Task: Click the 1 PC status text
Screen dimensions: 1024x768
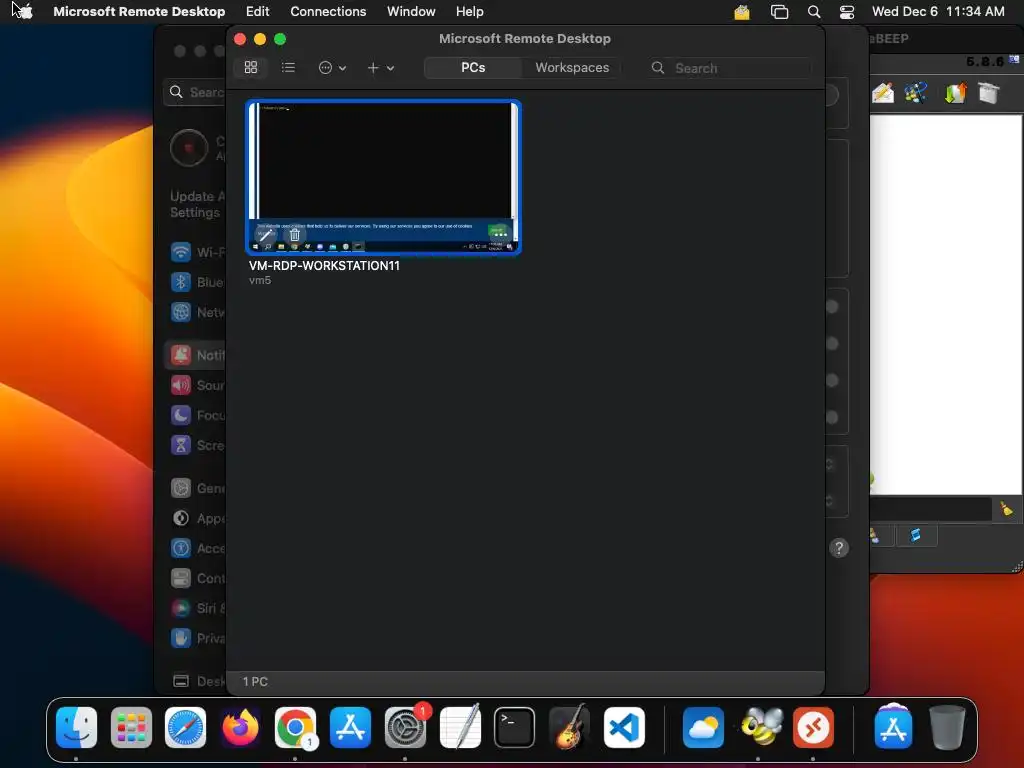Action: coord(255,681)
